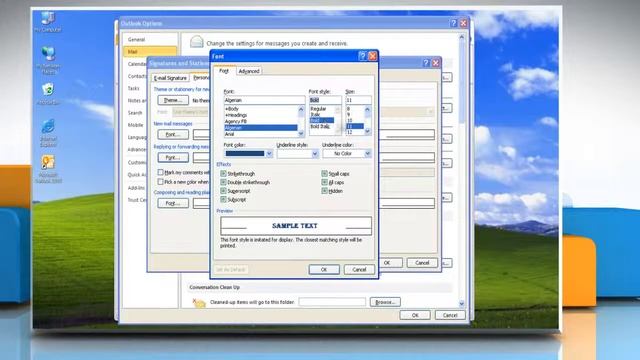Click Cancel in Signatures and Stationery window

click(422, 263)
